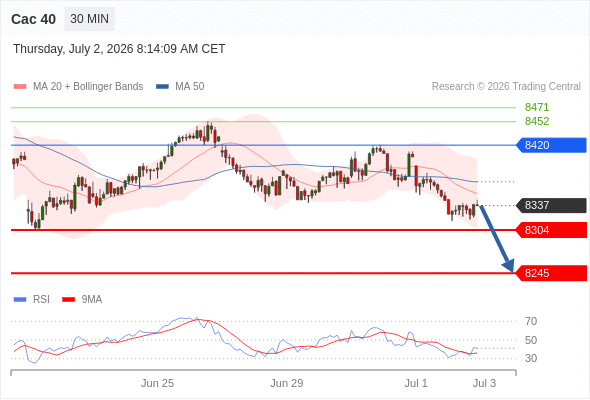Select the red 8304 support tag

coord(551,230)
